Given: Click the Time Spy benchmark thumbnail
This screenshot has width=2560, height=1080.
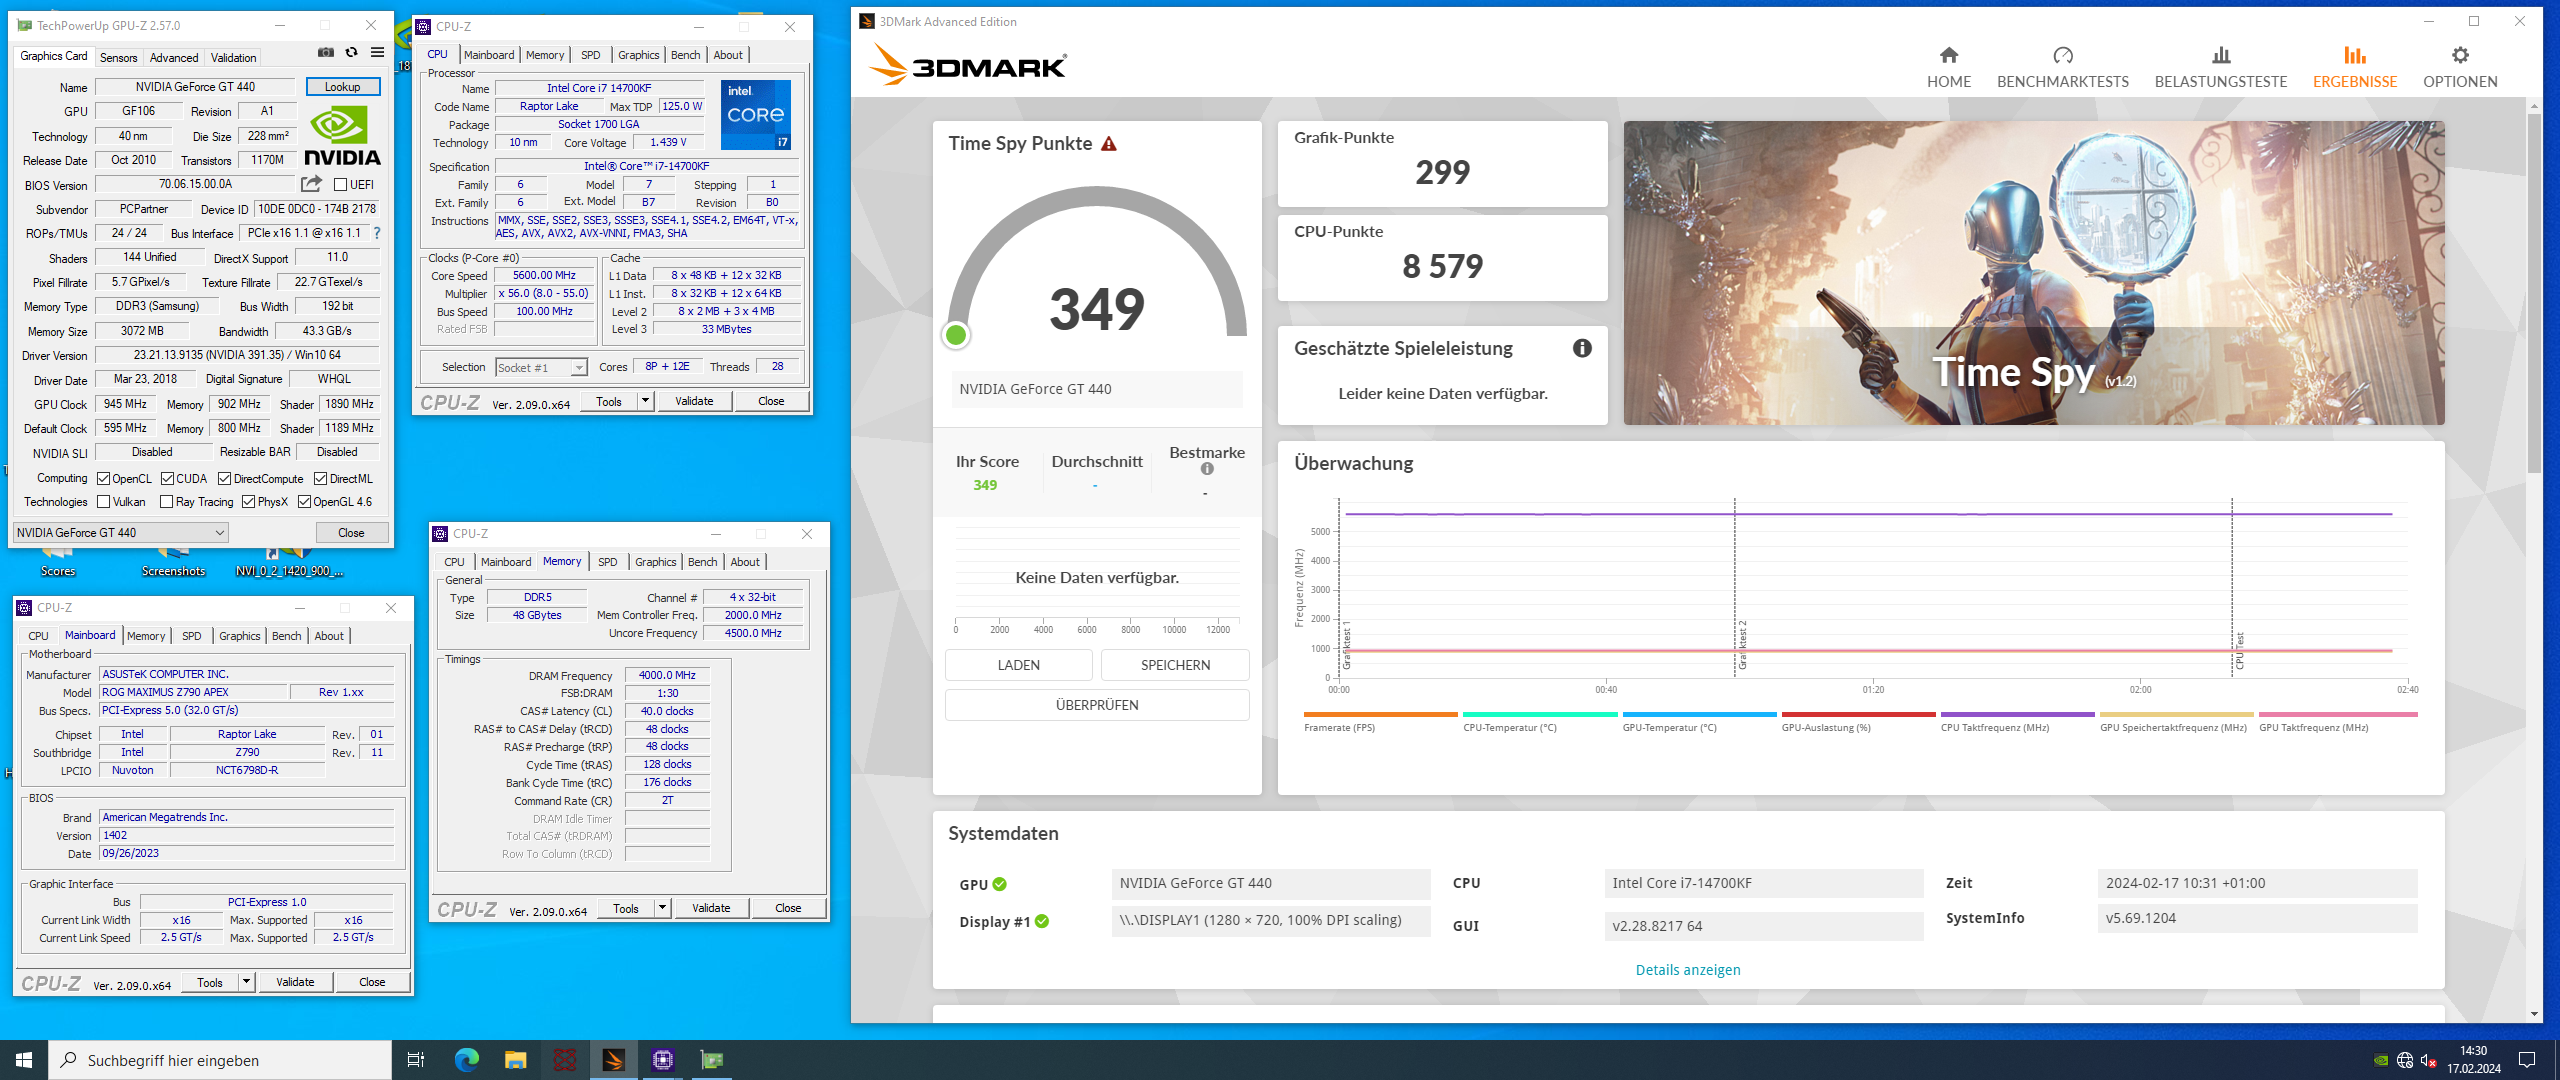Looking at the screenshot, I should click(2034, 273).
